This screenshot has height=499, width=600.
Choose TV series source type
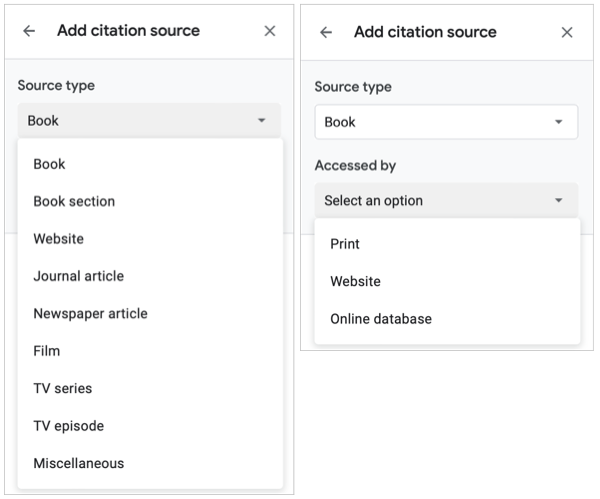tap(62, 388)
